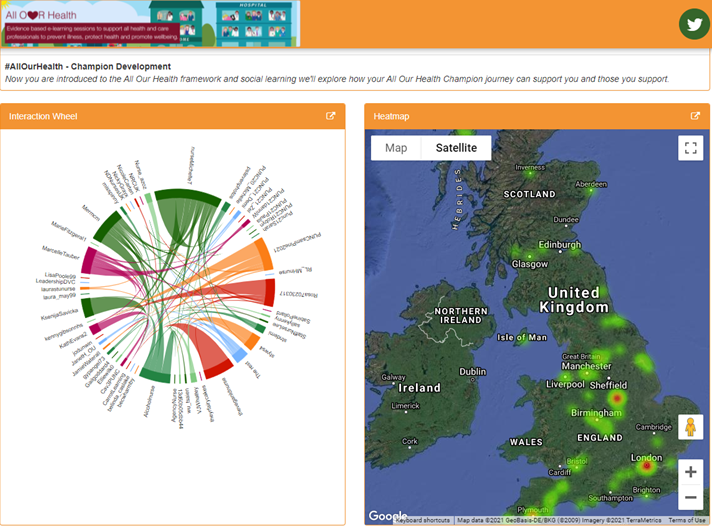Image resolution: width=712 pixels, height=526 pixels.
Task: Click the #AllOurHealth - Champion Development heading
Action: [88, 66]
